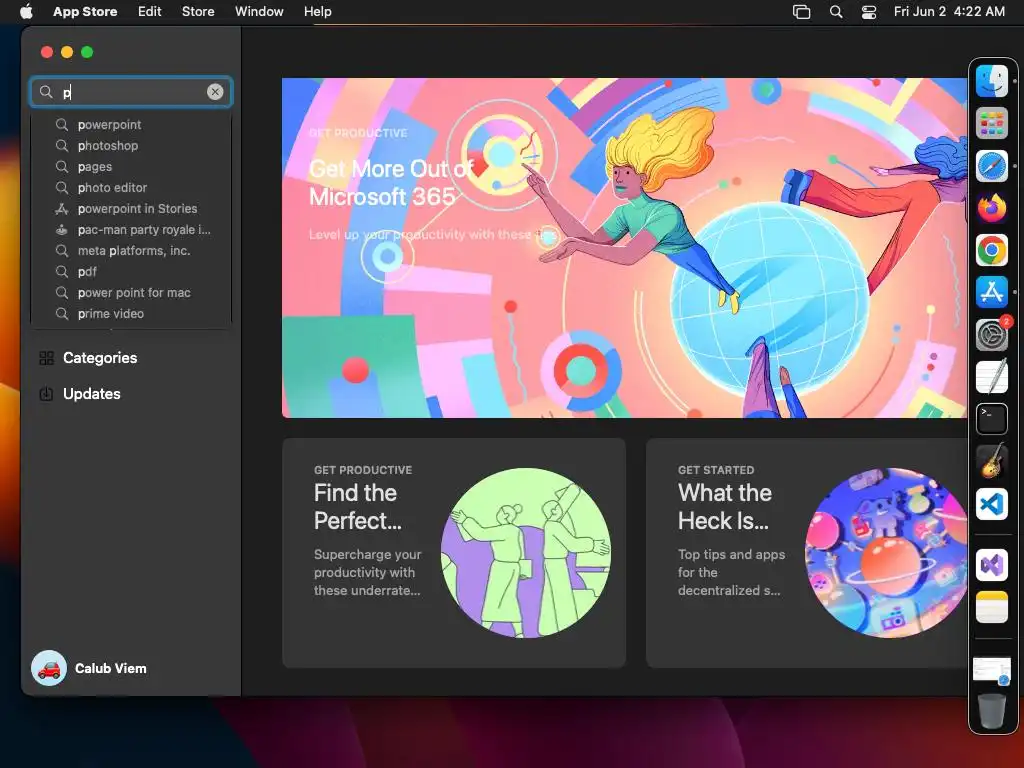The image size is (1024, 768).
Task: Click the magnifier icon in the search field
Action: 46,92
